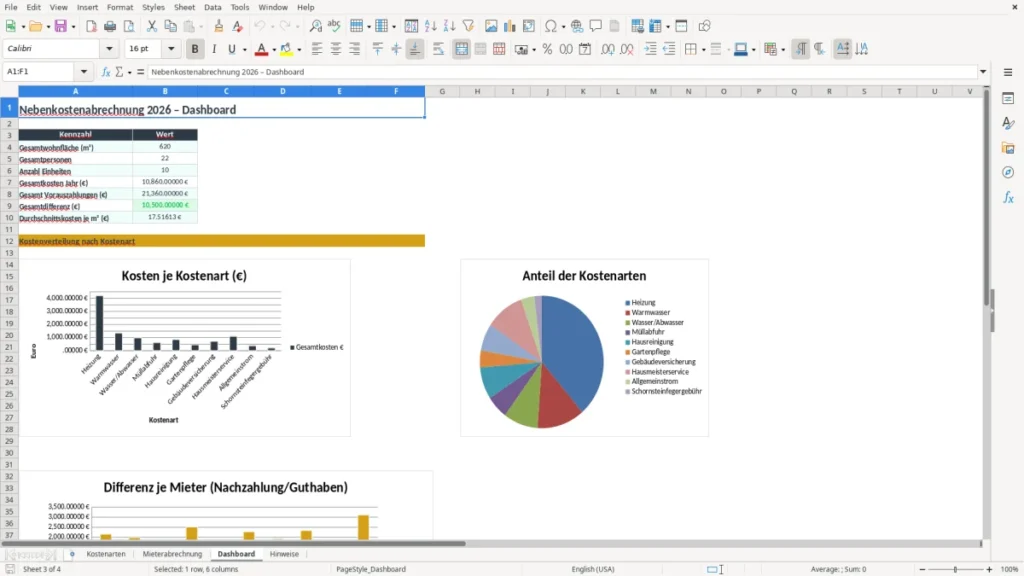Click the Cut scissors icon
This screenshot has width=1024, height=576.
152,26
